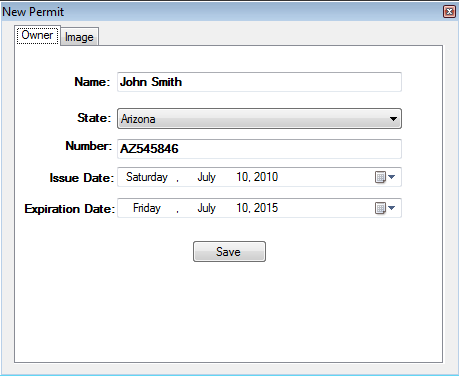Open the Image tab
The height and width of the screenshot is (376, 459).
(79, 37)
